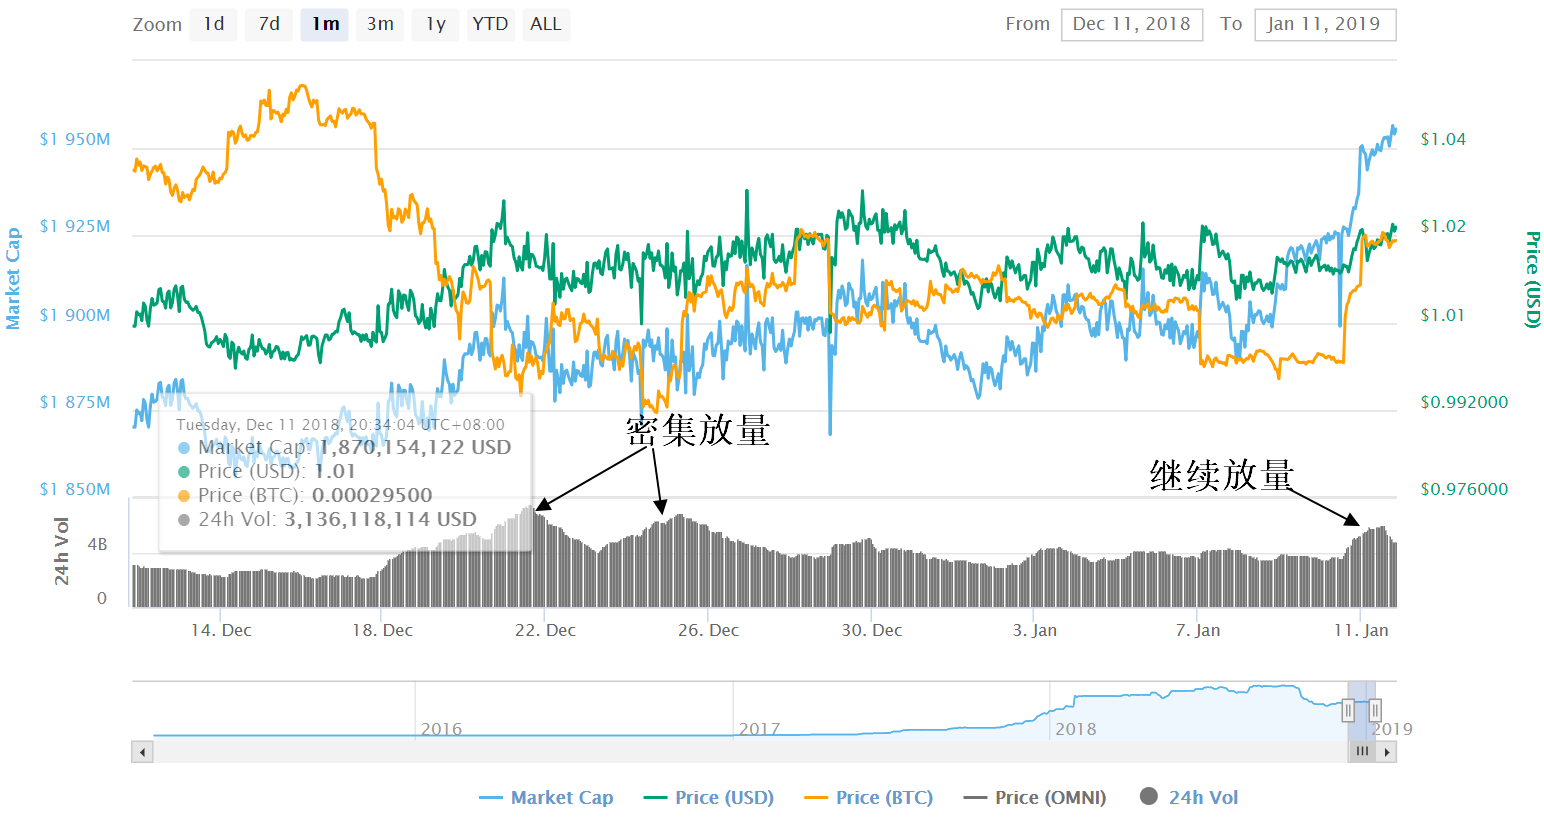This screenshot has height=817, width=1544.
Task: Click the 2016 label in navigator
Action: (x=441, y=729)
